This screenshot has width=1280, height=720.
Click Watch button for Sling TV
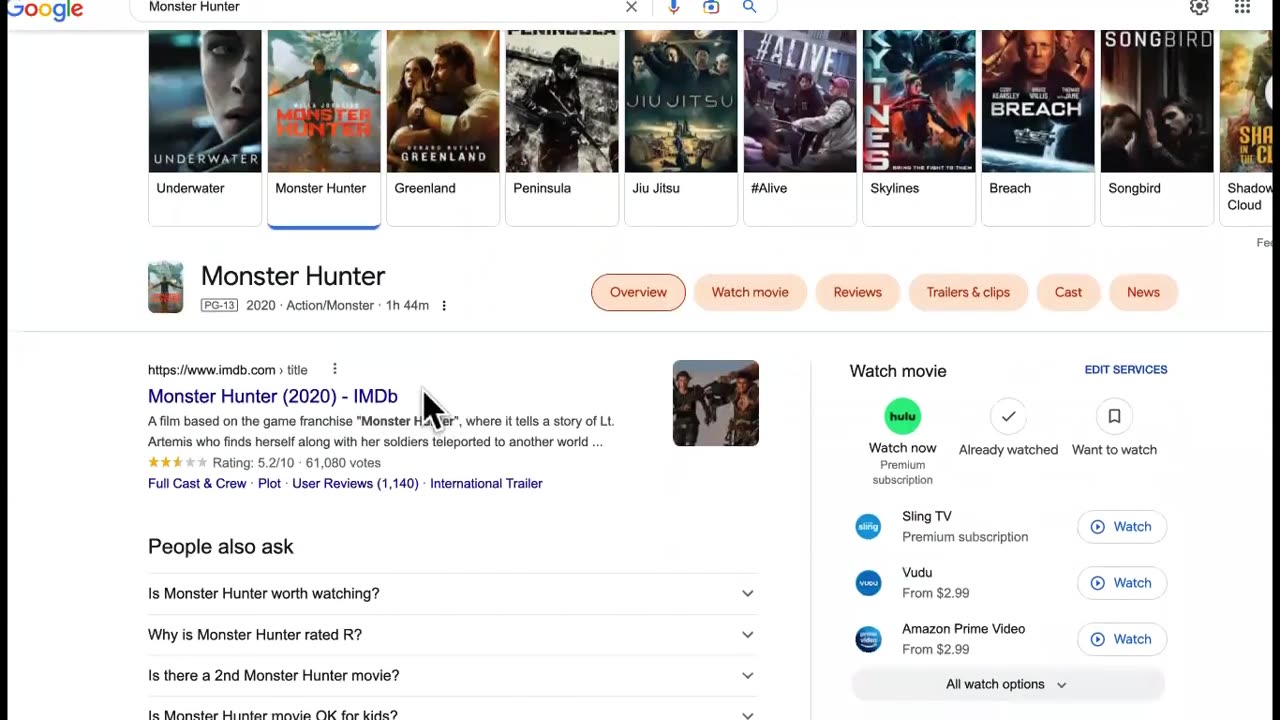pos(1122,527)
